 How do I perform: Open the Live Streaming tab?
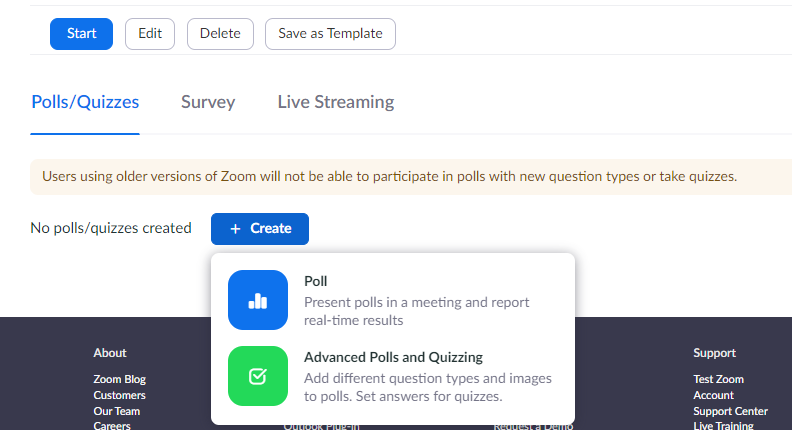[335, 102]
